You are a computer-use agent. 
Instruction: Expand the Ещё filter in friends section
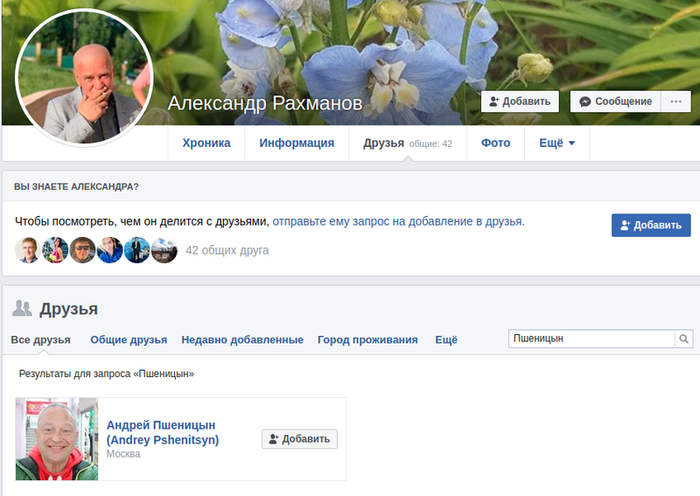point(446,340)
